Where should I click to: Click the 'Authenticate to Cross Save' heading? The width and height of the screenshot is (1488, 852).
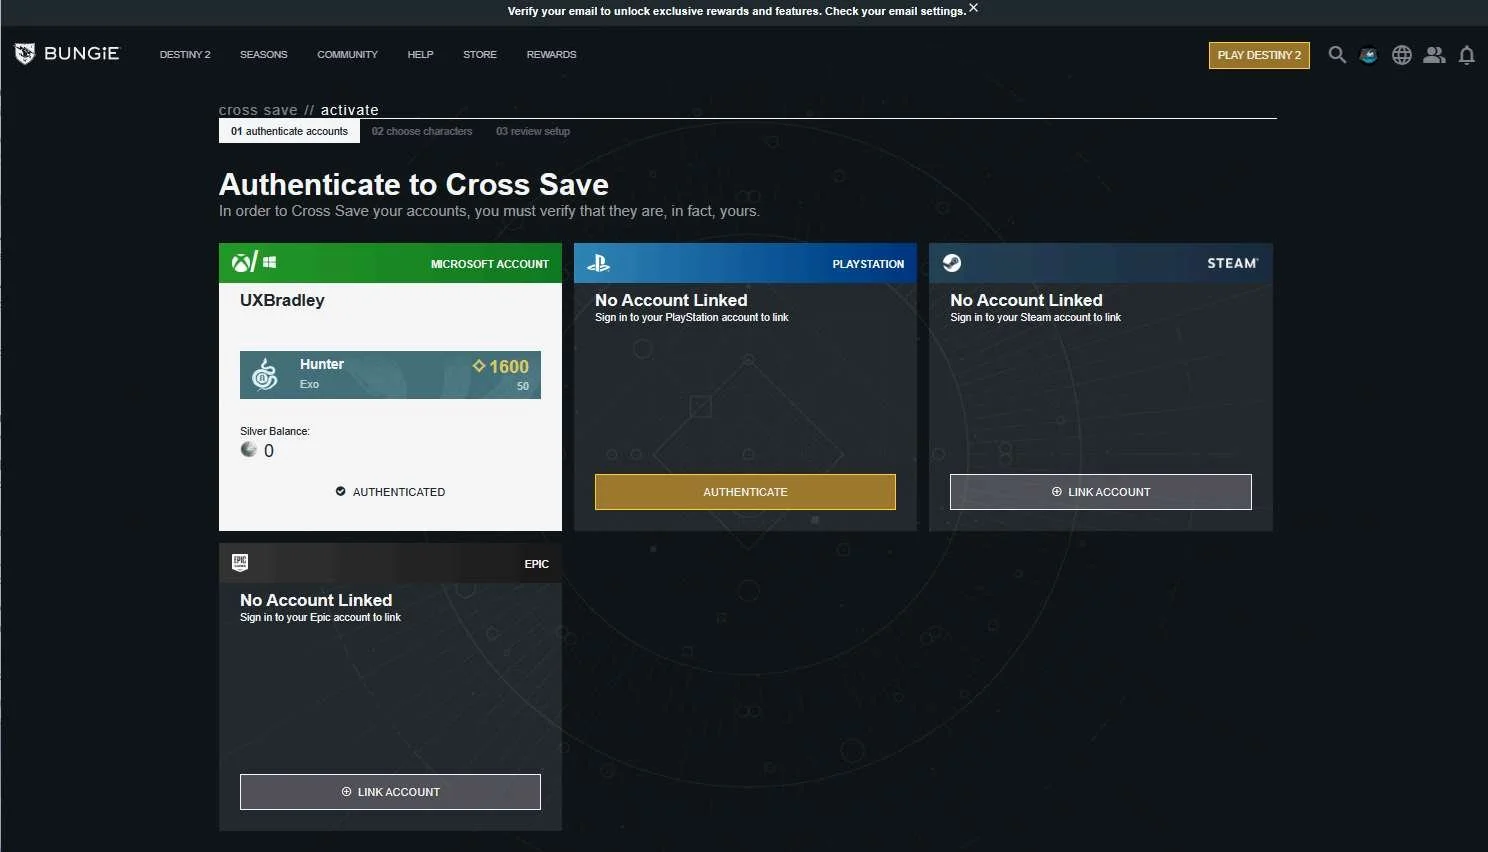[x=414, y=184]
